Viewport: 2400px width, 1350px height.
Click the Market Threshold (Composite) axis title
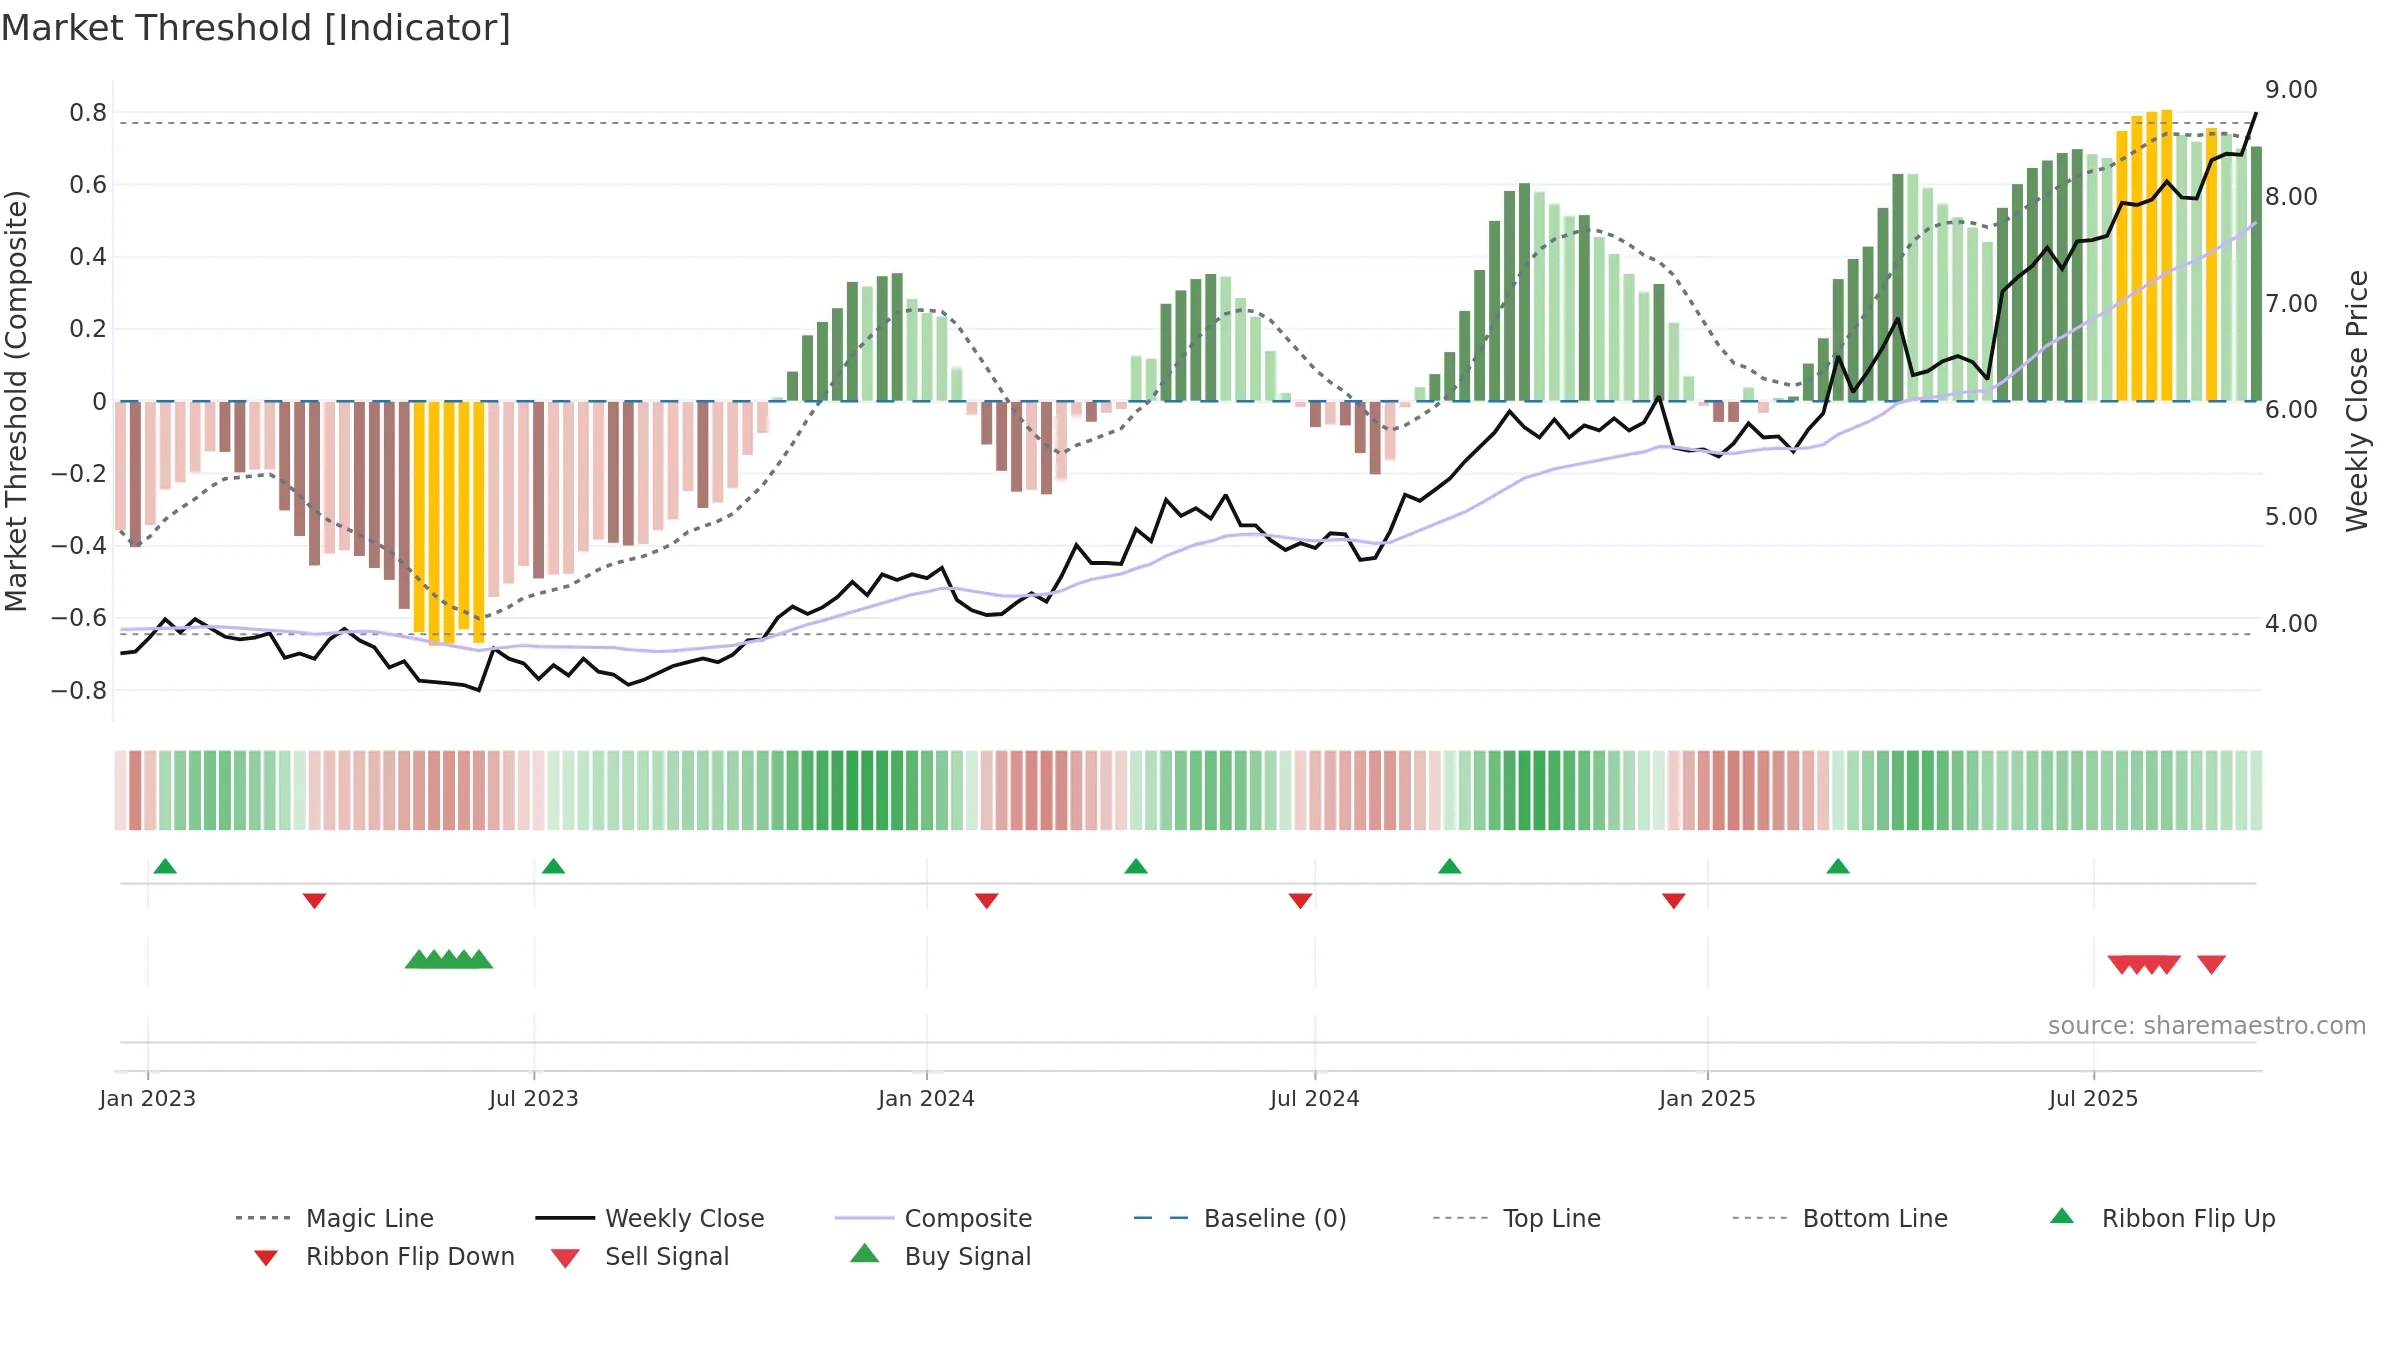tap(16, 400)
